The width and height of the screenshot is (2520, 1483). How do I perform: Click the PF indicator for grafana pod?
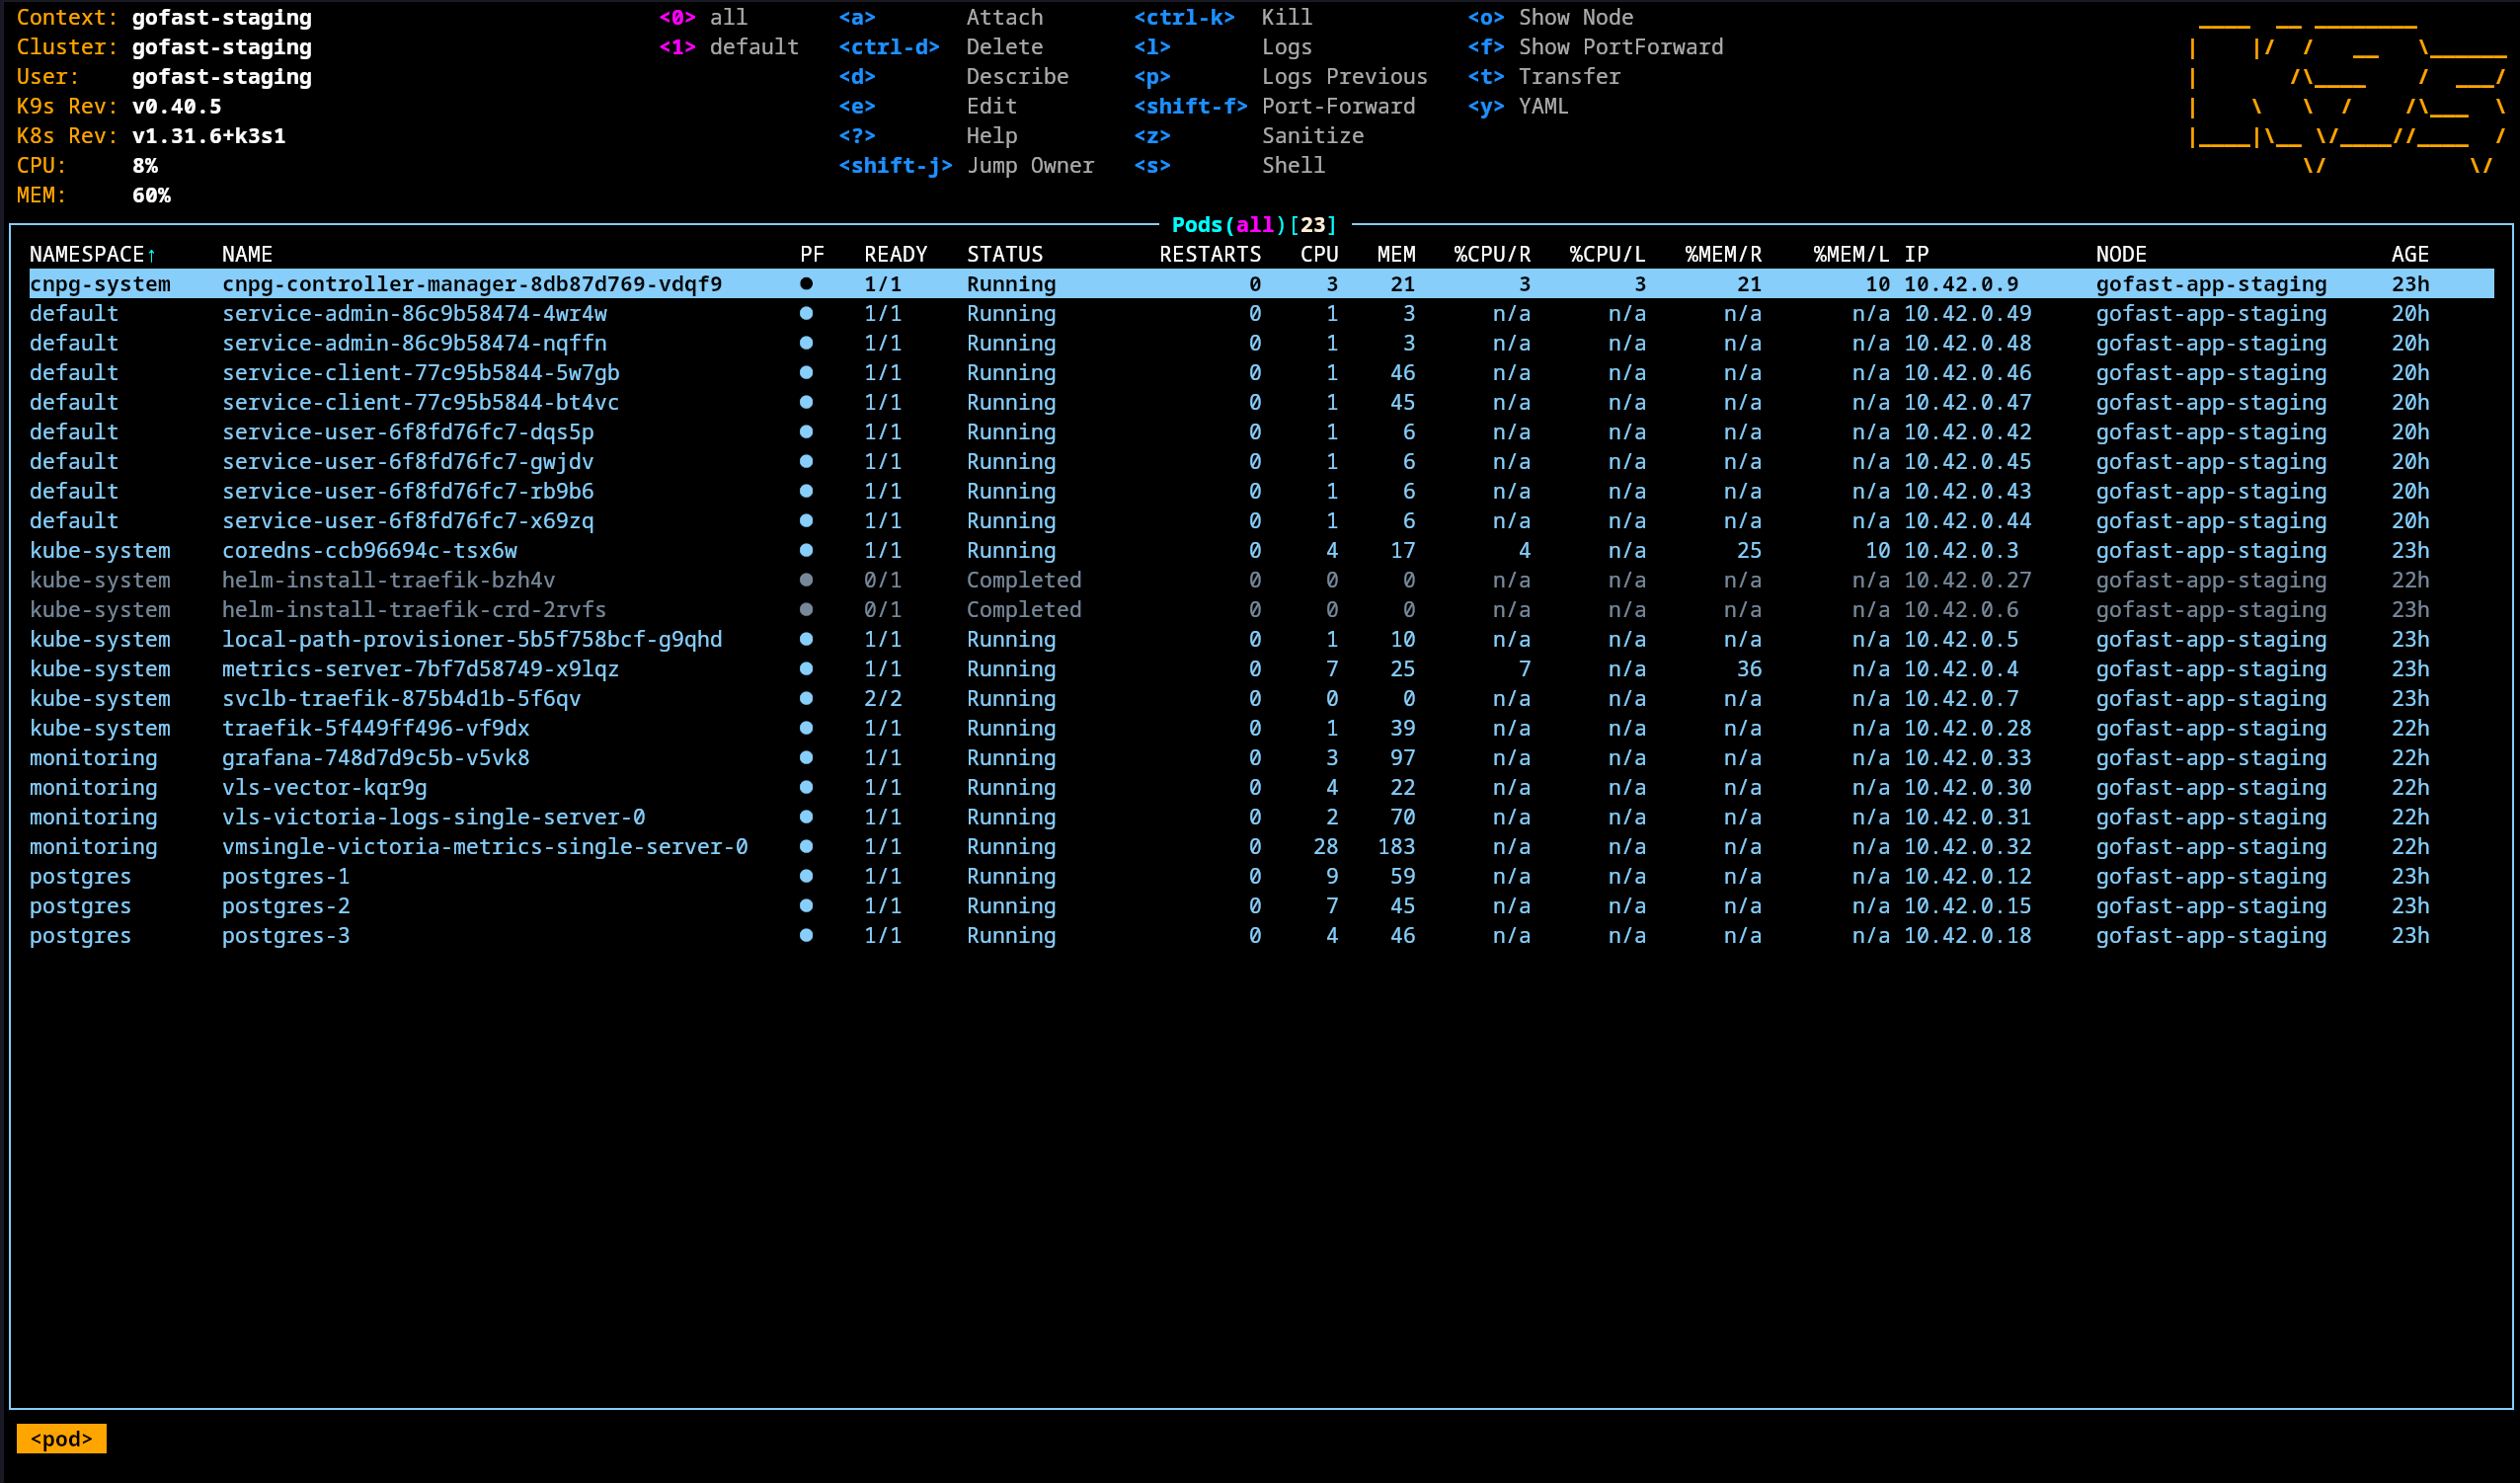(x=808, y=757)
